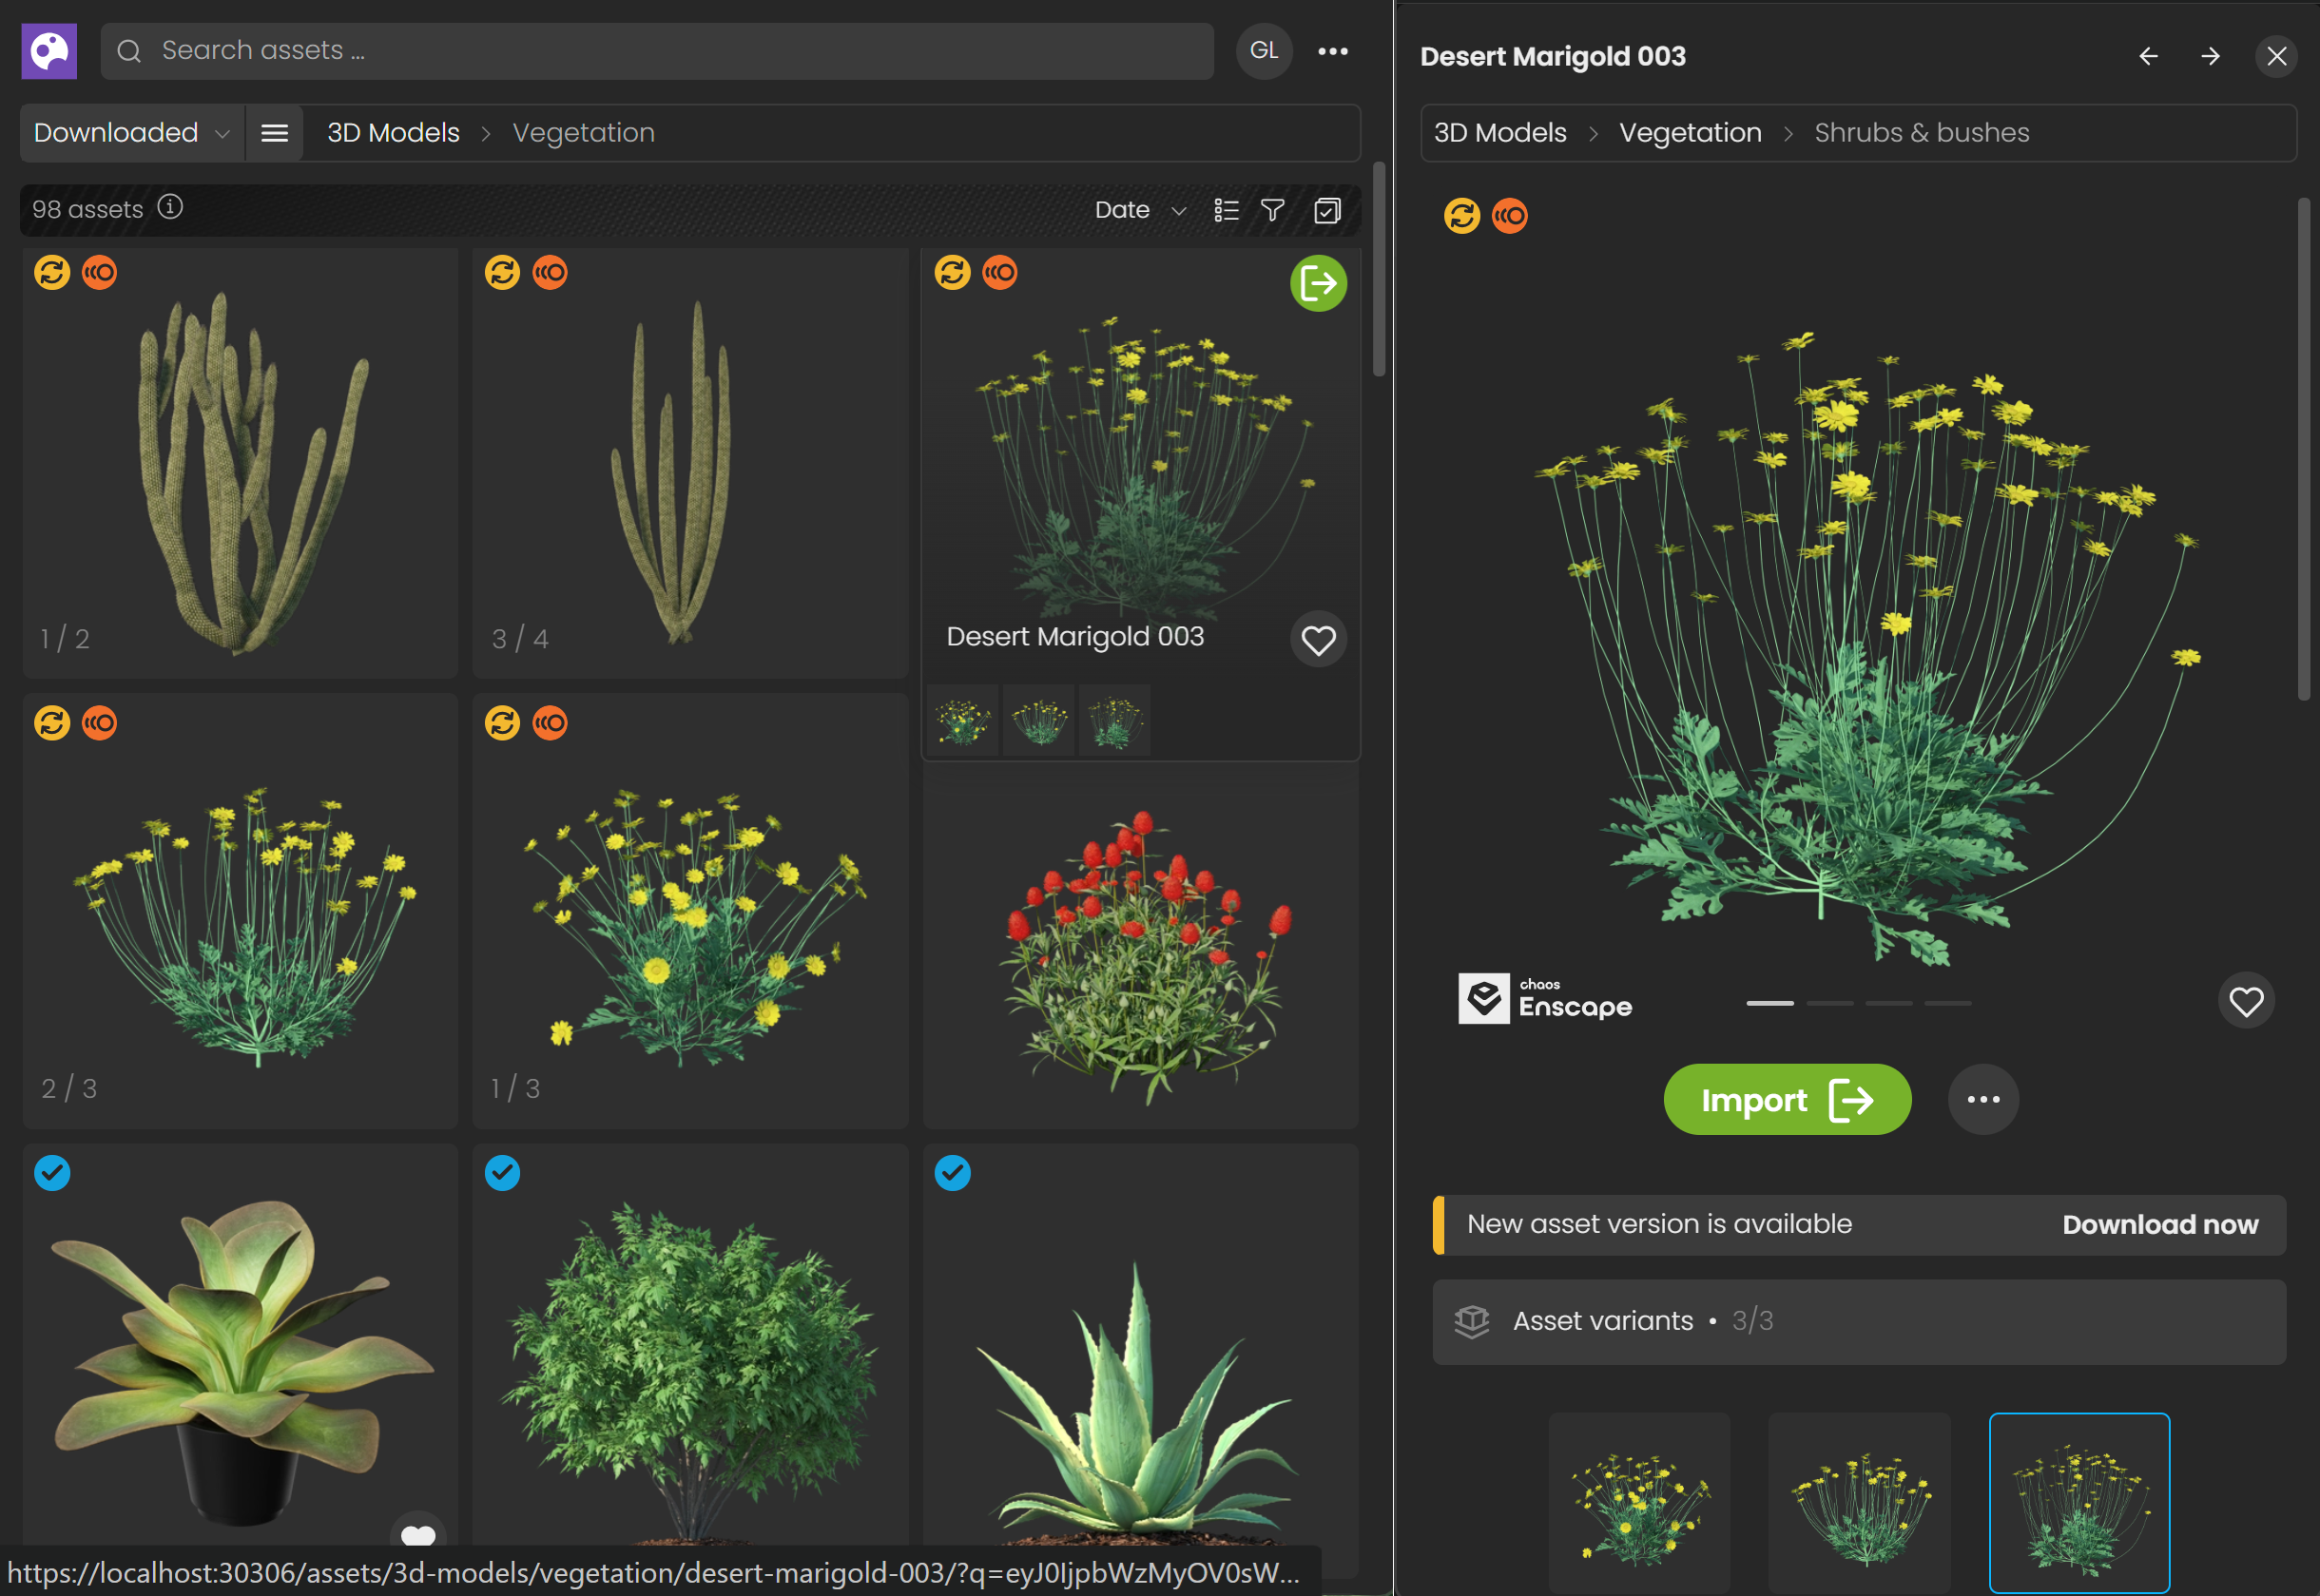This screenshot has width=2320, height=1596.
Task: Open the hamburger category menu
Action: pyautogui.click(x=274, y=133)
